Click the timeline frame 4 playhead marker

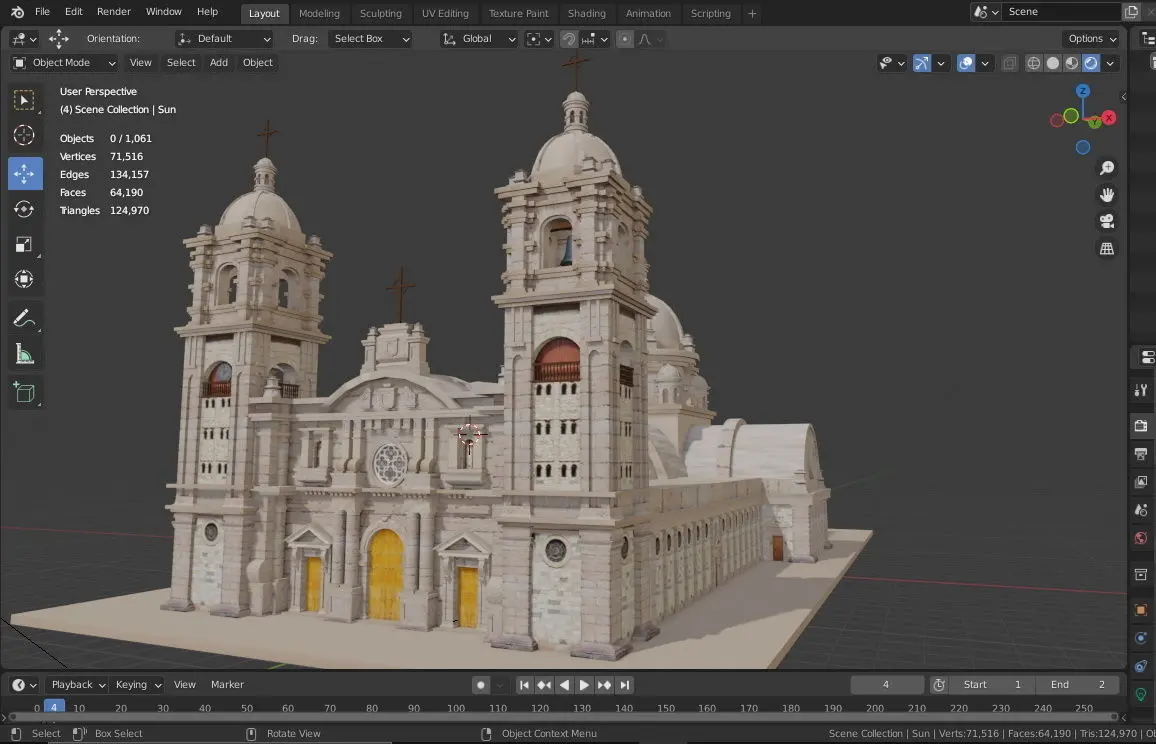(x=54, y=708)
